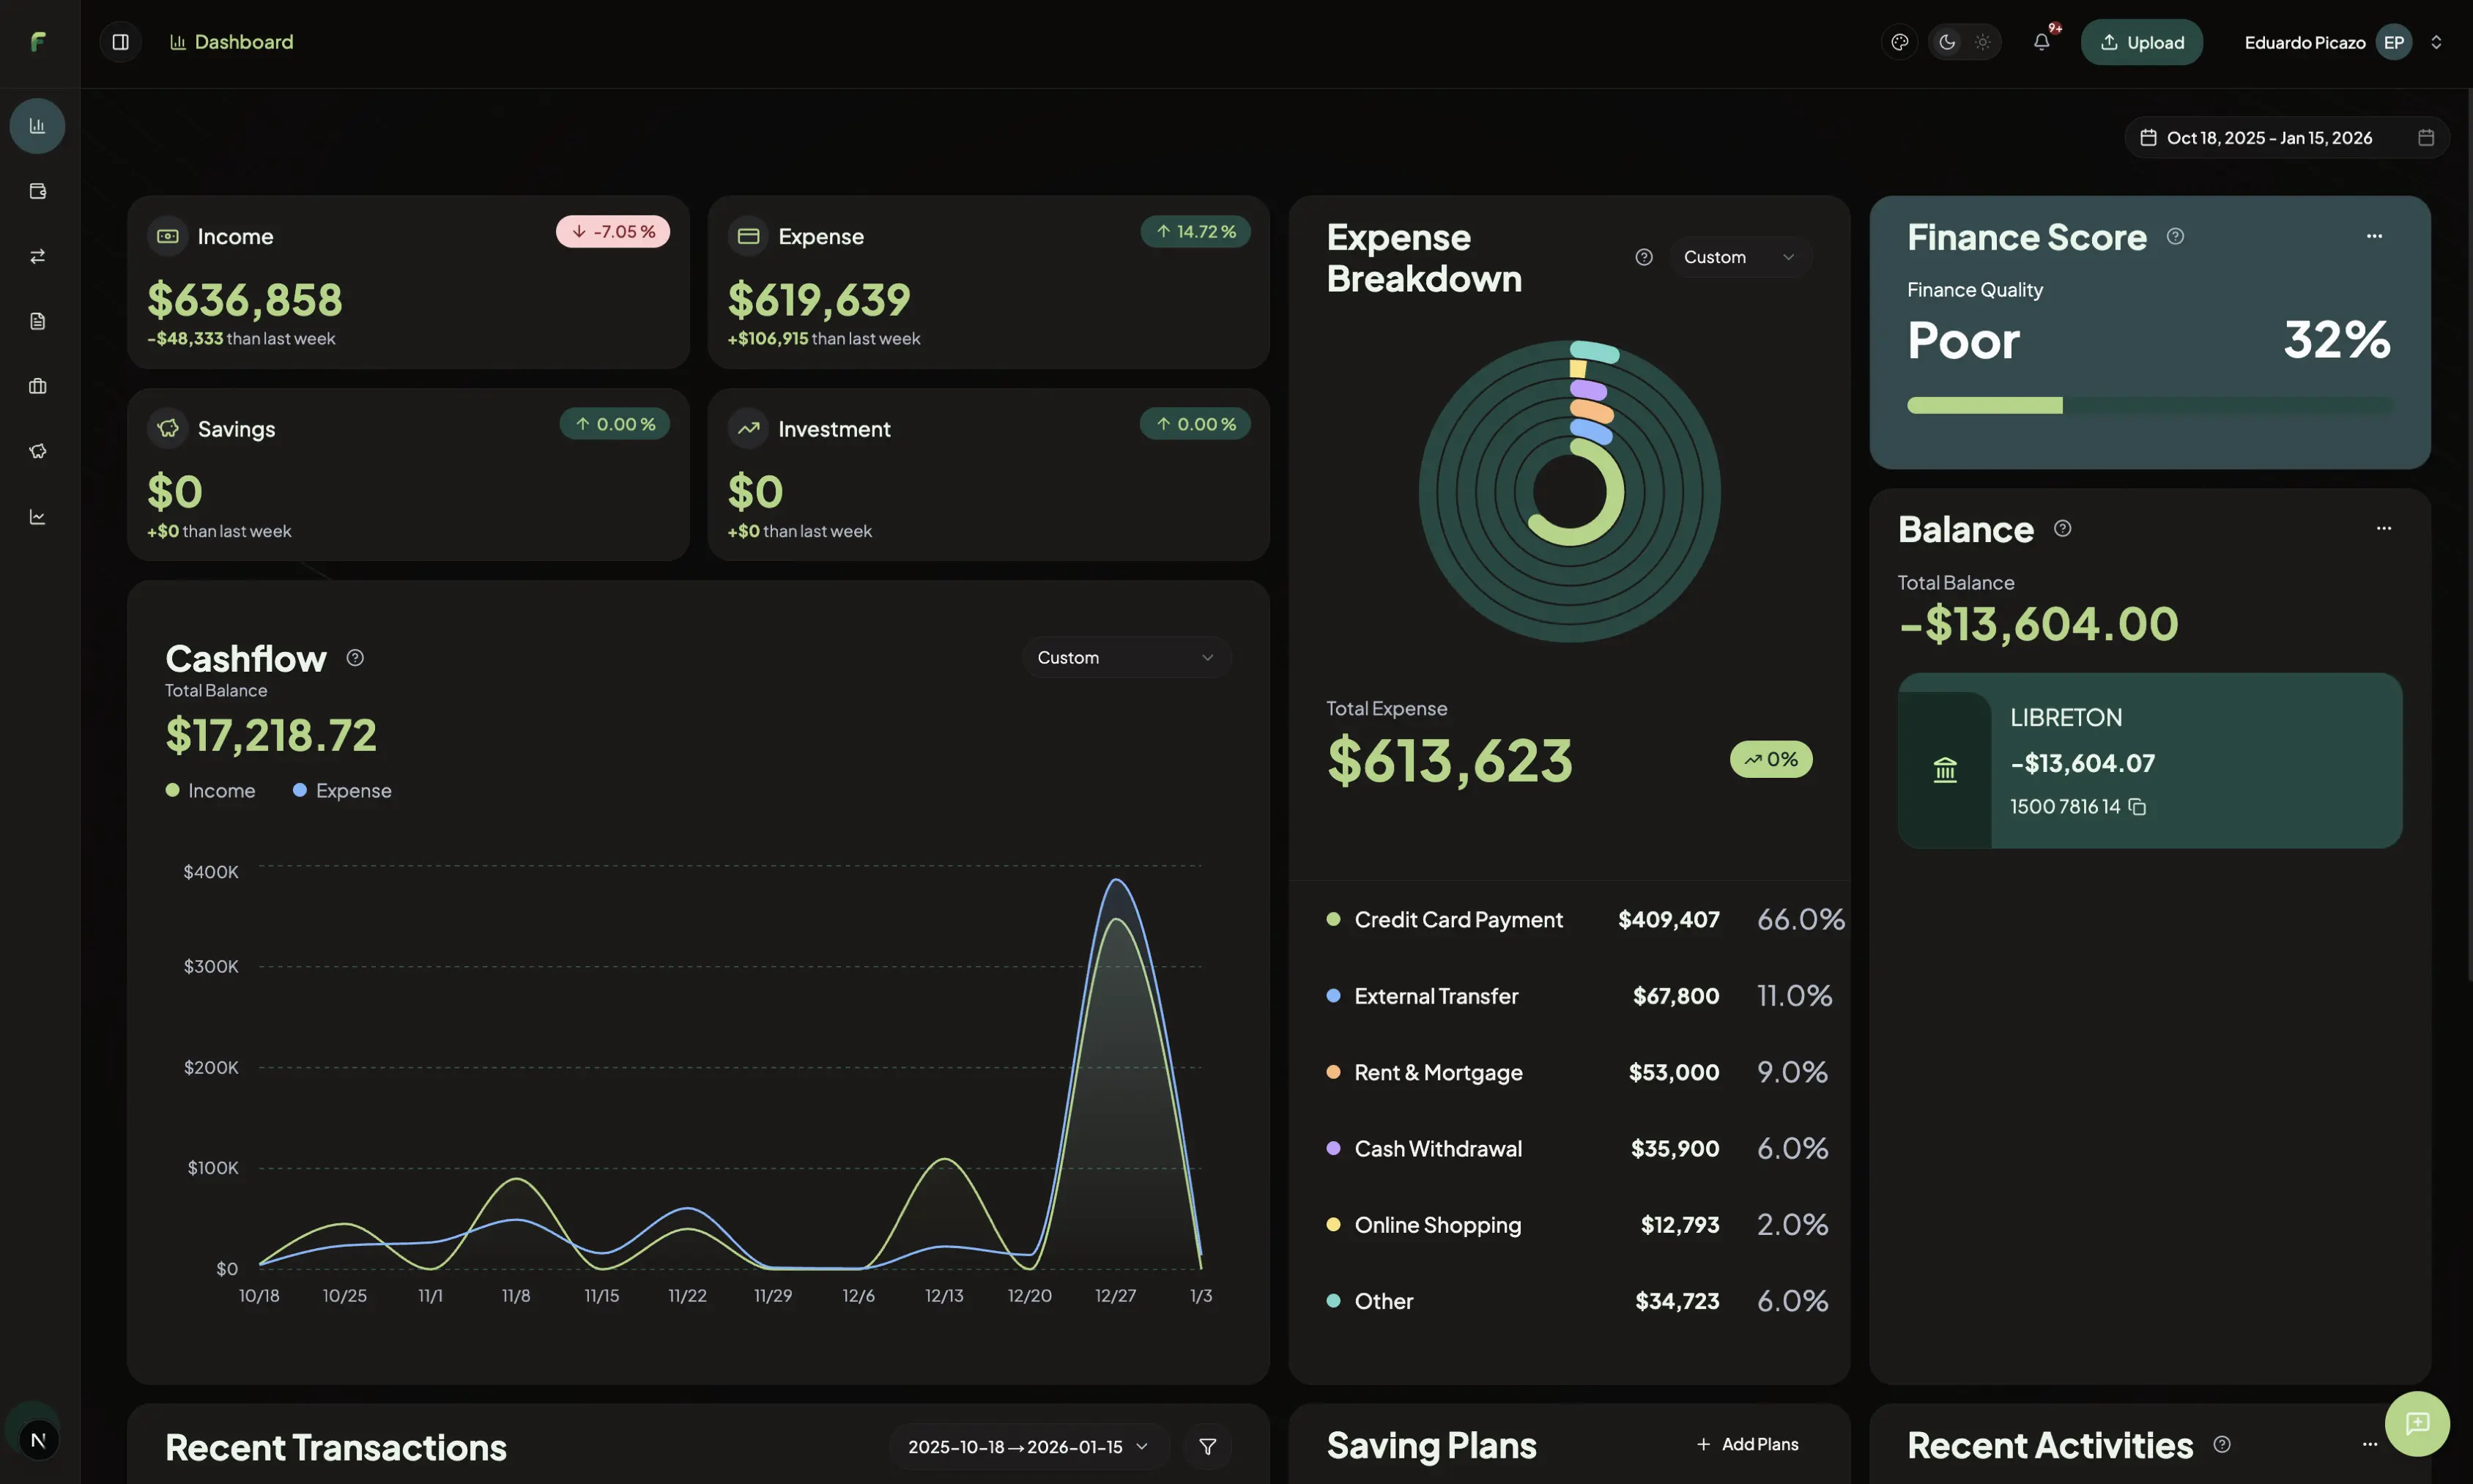The width and height of the screenshot is (2473, 1484).
Task: Open Expense Breakdown Custom dropdown
Action: (1740, 257)
